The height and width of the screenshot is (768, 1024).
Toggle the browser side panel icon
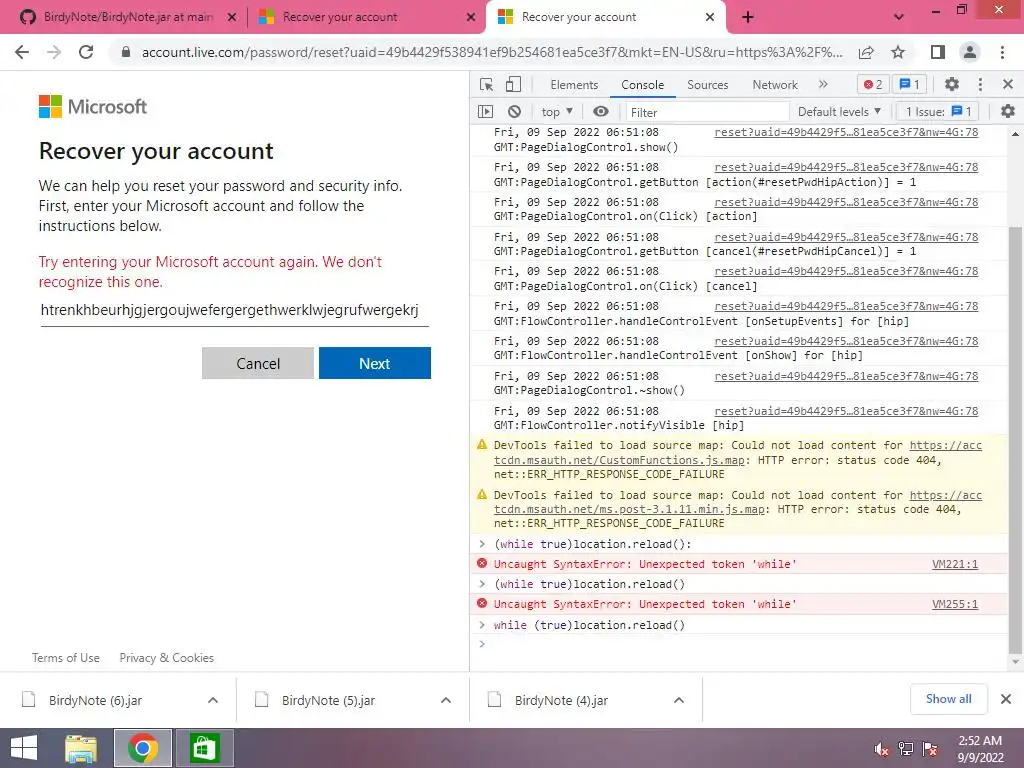(938, 52)
